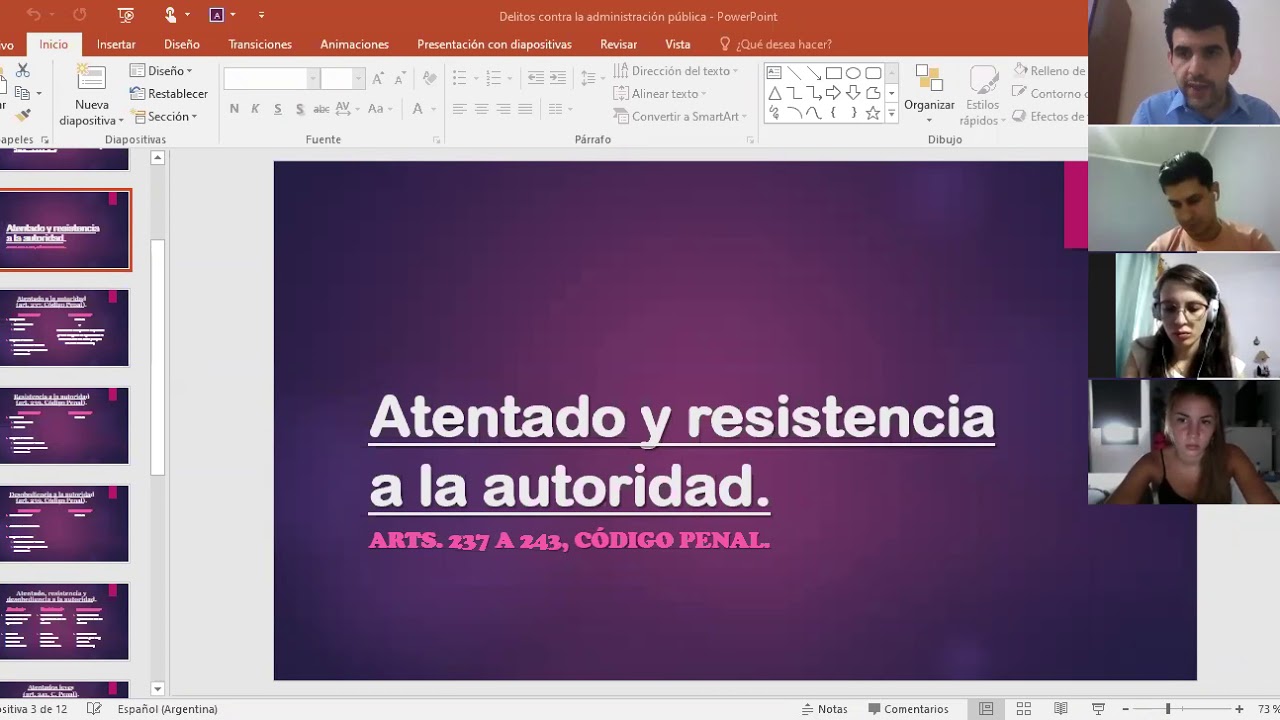
Task: Switch to Reading view
Action: click(x=1061, y=709)
